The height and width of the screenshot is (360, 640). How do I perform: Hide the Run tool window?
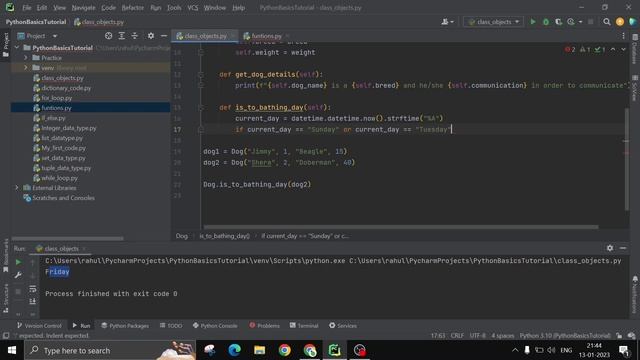coord(623,248)
